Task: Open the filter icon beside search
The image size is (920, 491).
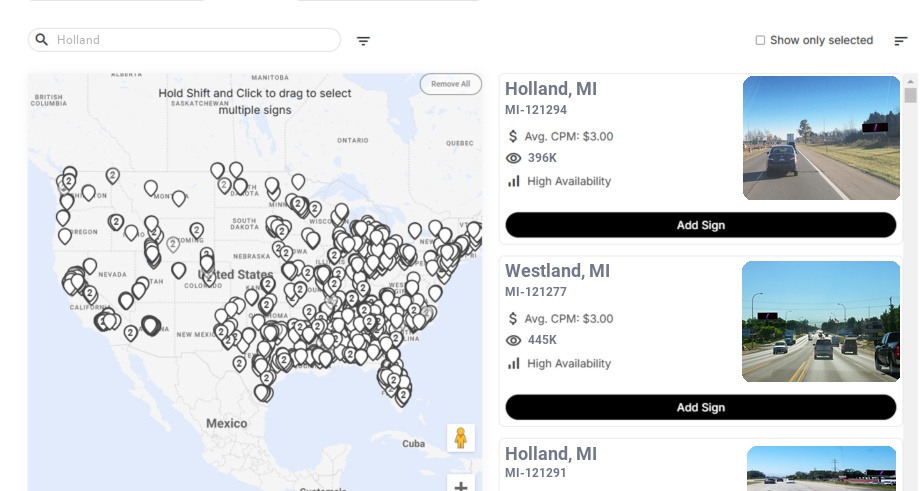Action: (364, 41)
